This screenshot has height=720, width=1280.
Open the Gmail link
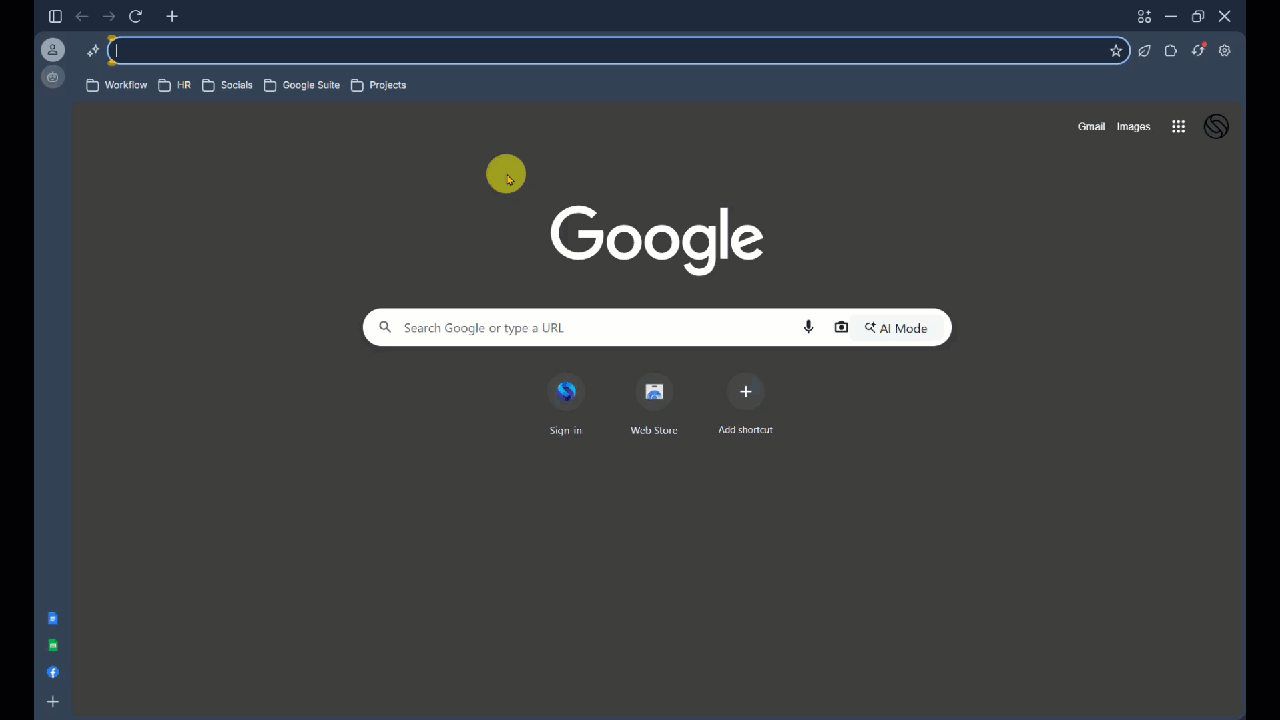1091,127
